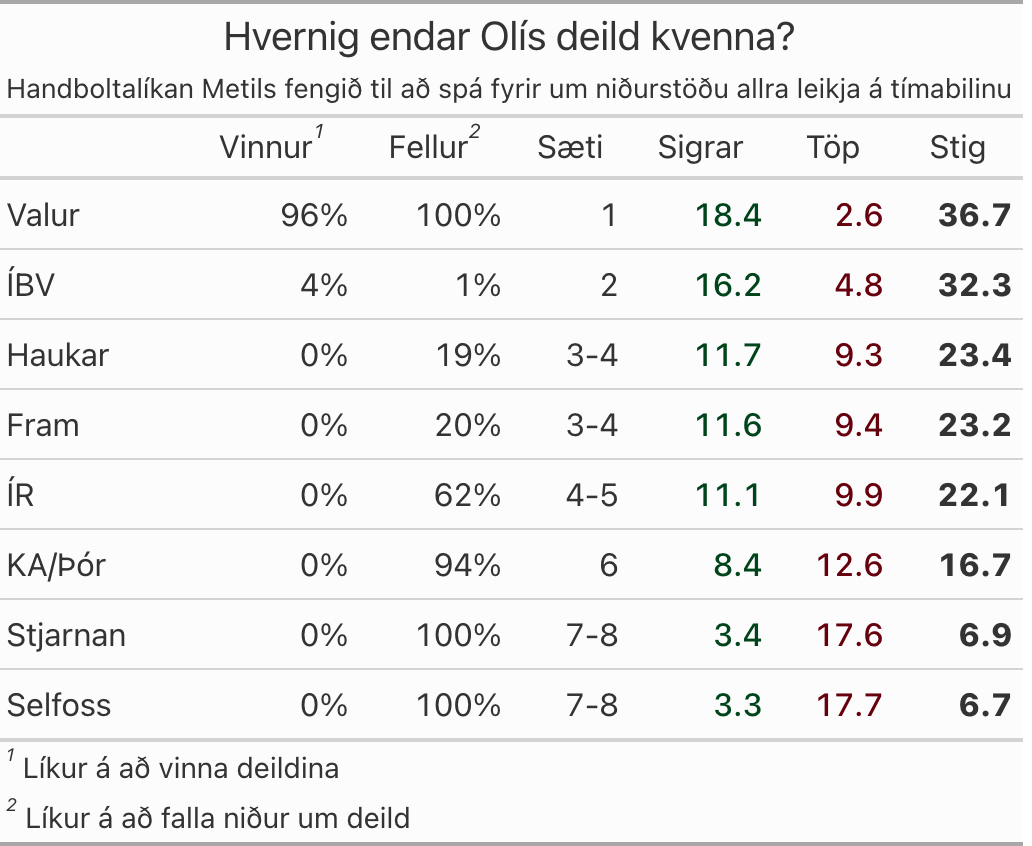1032x846 pixels.
Task: Select the Valur team row name
Action: (43, 215)
